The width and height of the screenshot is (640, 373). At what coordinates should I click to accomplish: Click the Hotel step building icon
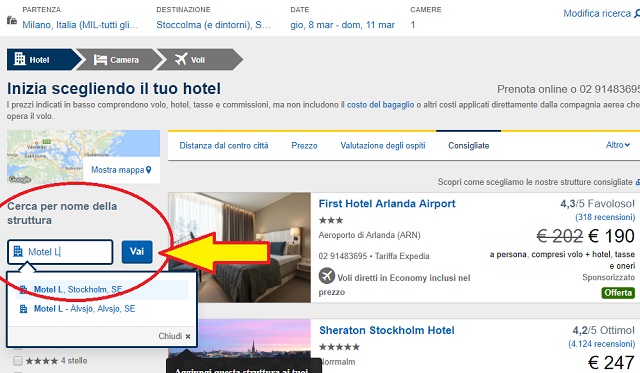pos(20,59)
